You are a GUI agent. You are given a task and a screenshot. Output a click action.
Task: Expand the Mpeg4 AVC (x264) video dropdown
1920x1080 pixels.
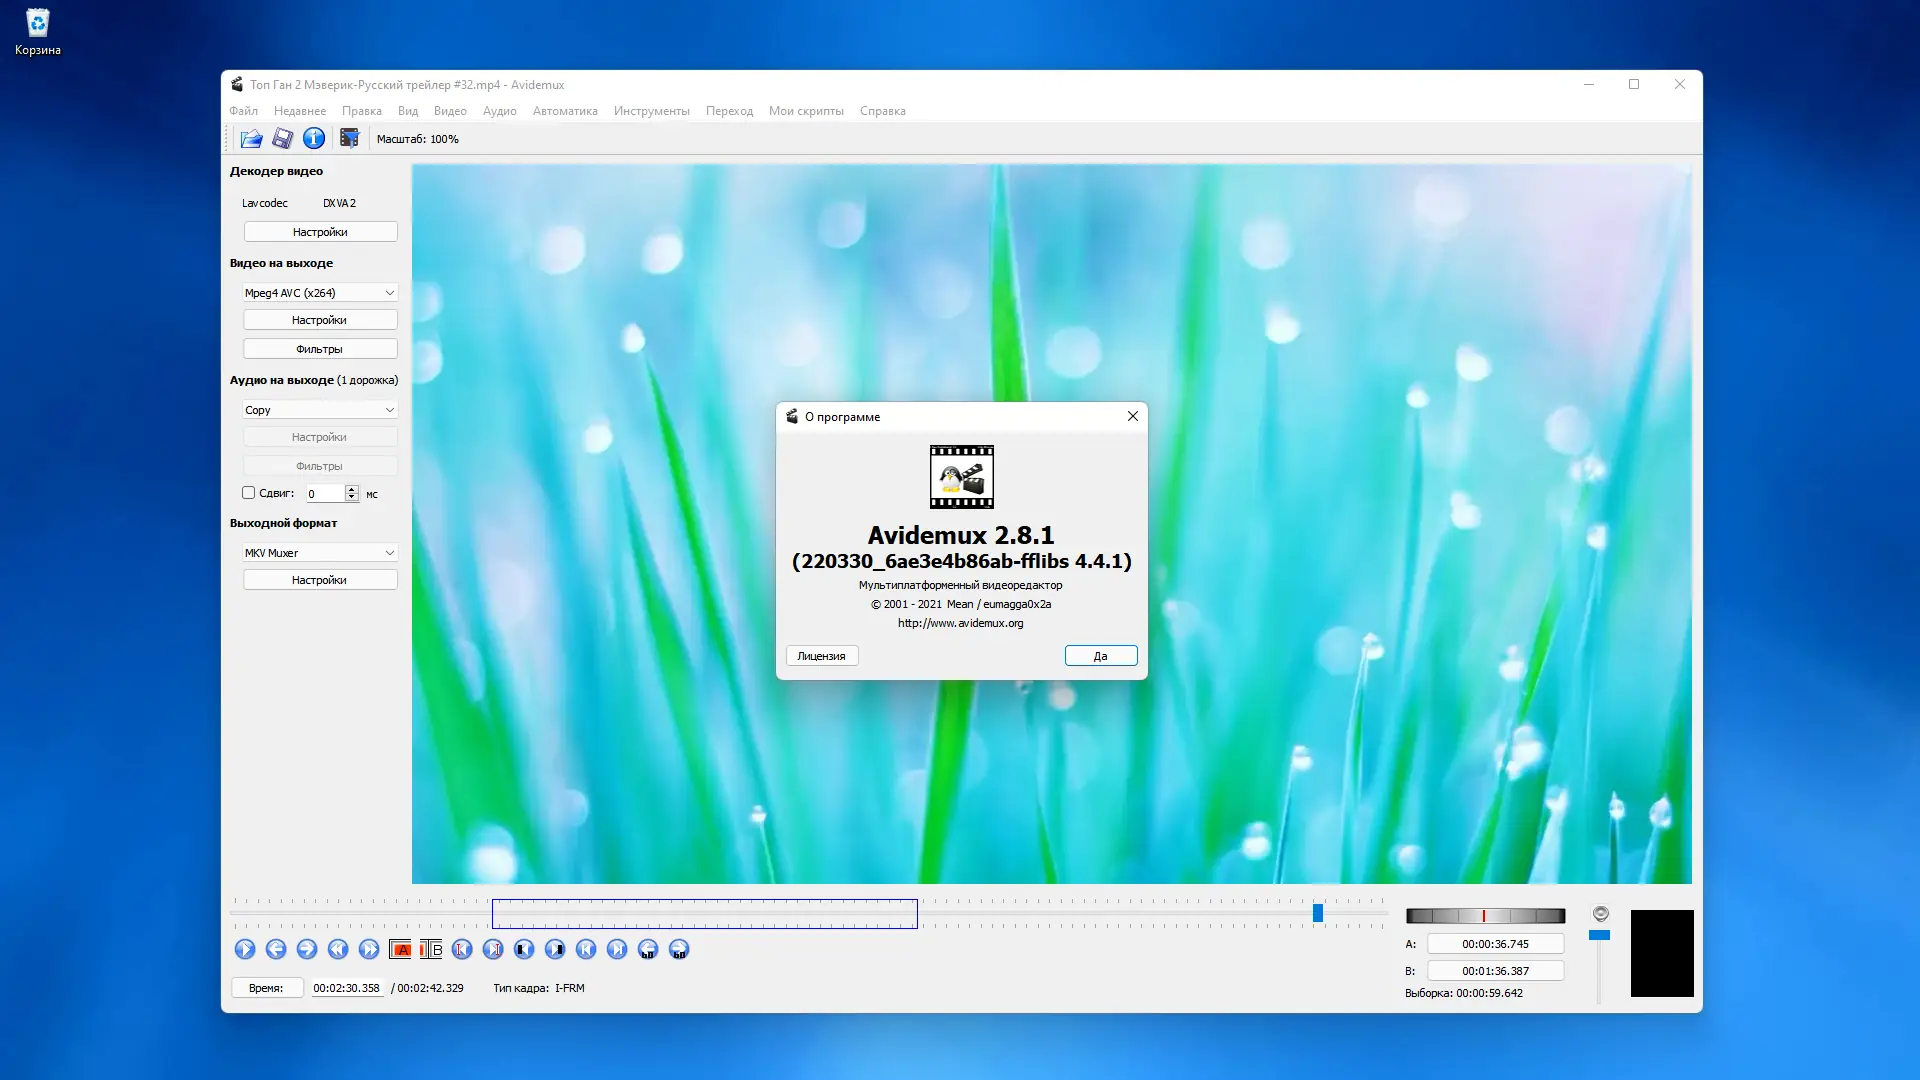[320, 293]
